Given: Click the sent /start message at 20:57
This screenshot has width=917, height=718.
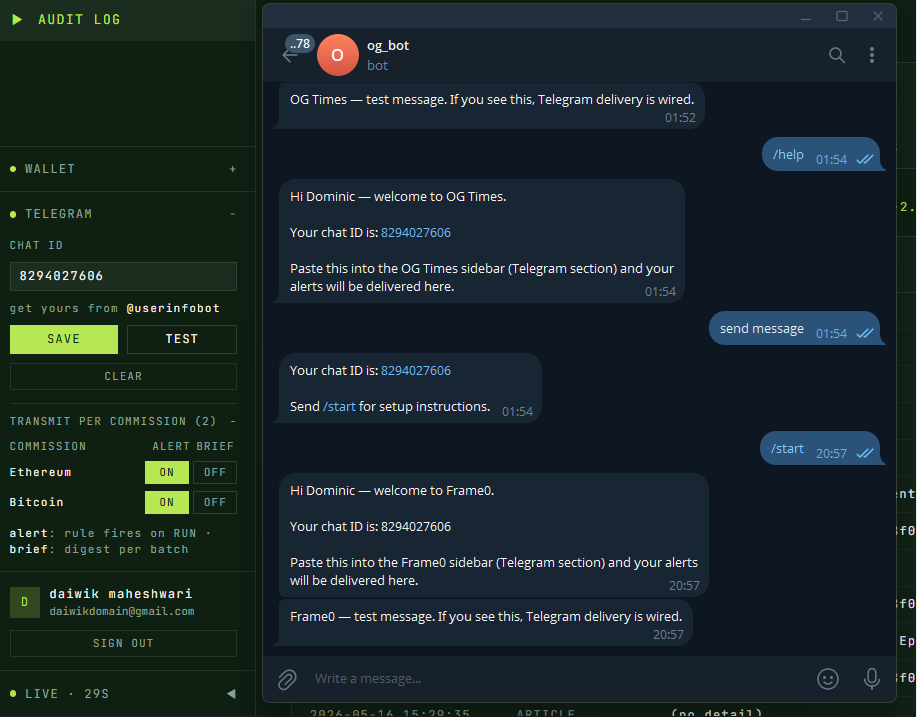Looking at the screenshot, I should pos(821,448).
